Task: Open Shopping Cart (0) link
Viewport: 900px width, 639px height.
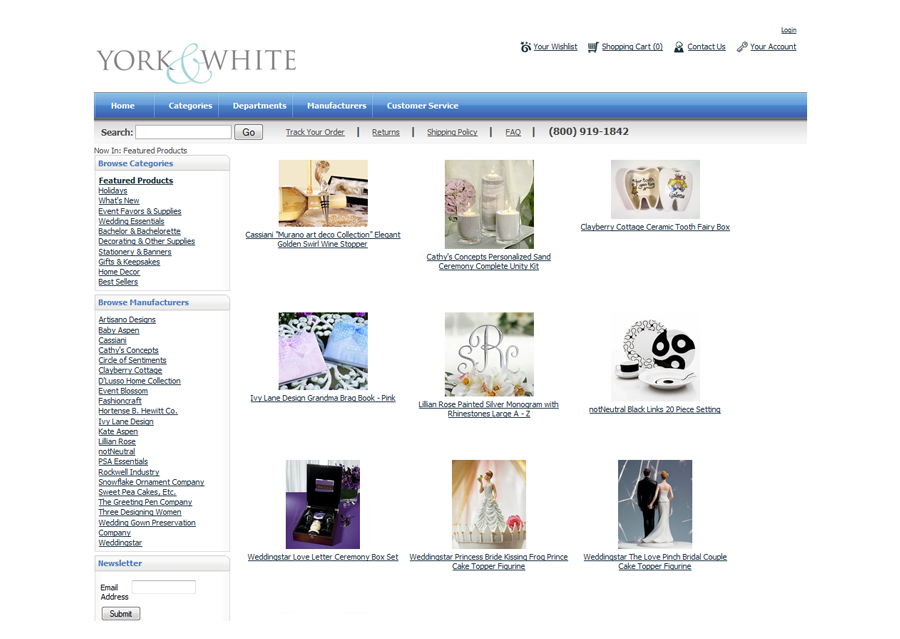Action: (632, 47)
